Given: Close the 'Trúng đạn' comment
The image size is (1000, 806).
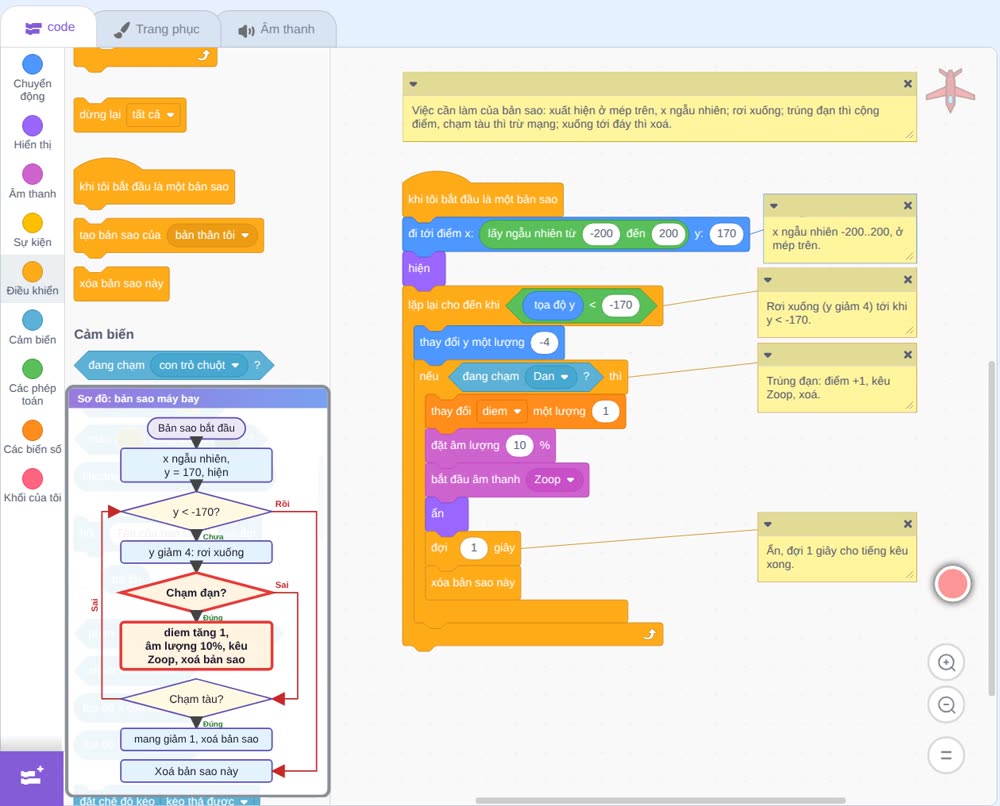Looking at the screenshot, I should click(908, 355).
